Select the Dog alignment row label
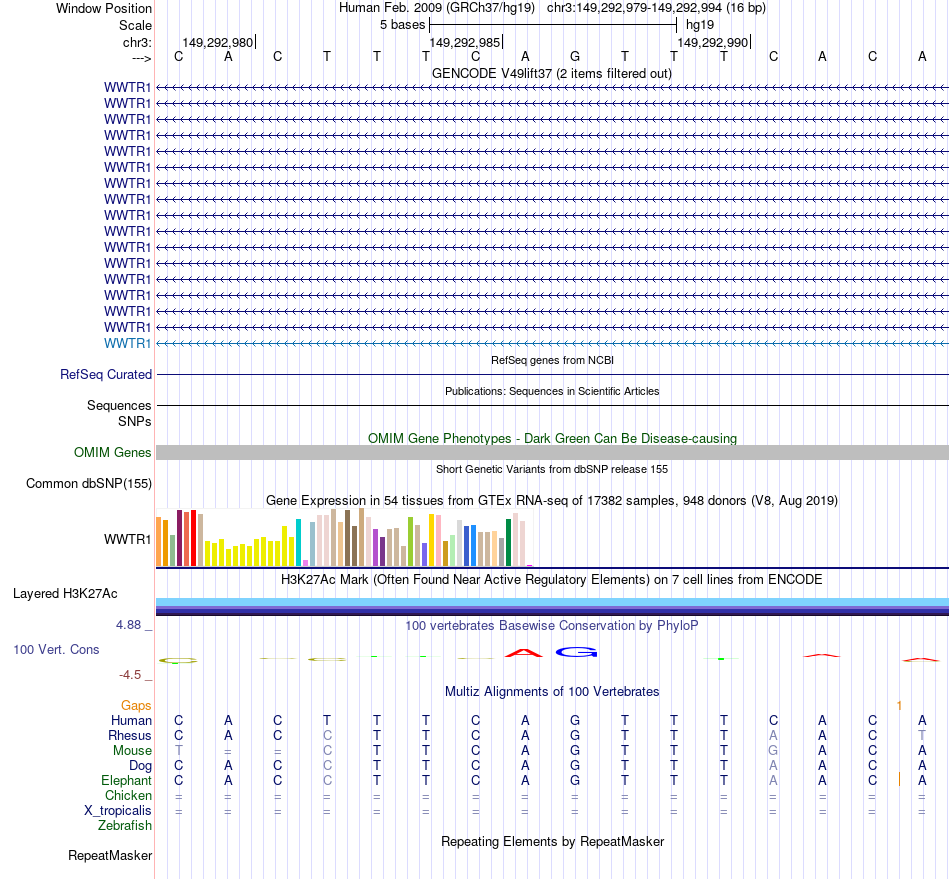950x879 pixels. click(x=140, y=766)
